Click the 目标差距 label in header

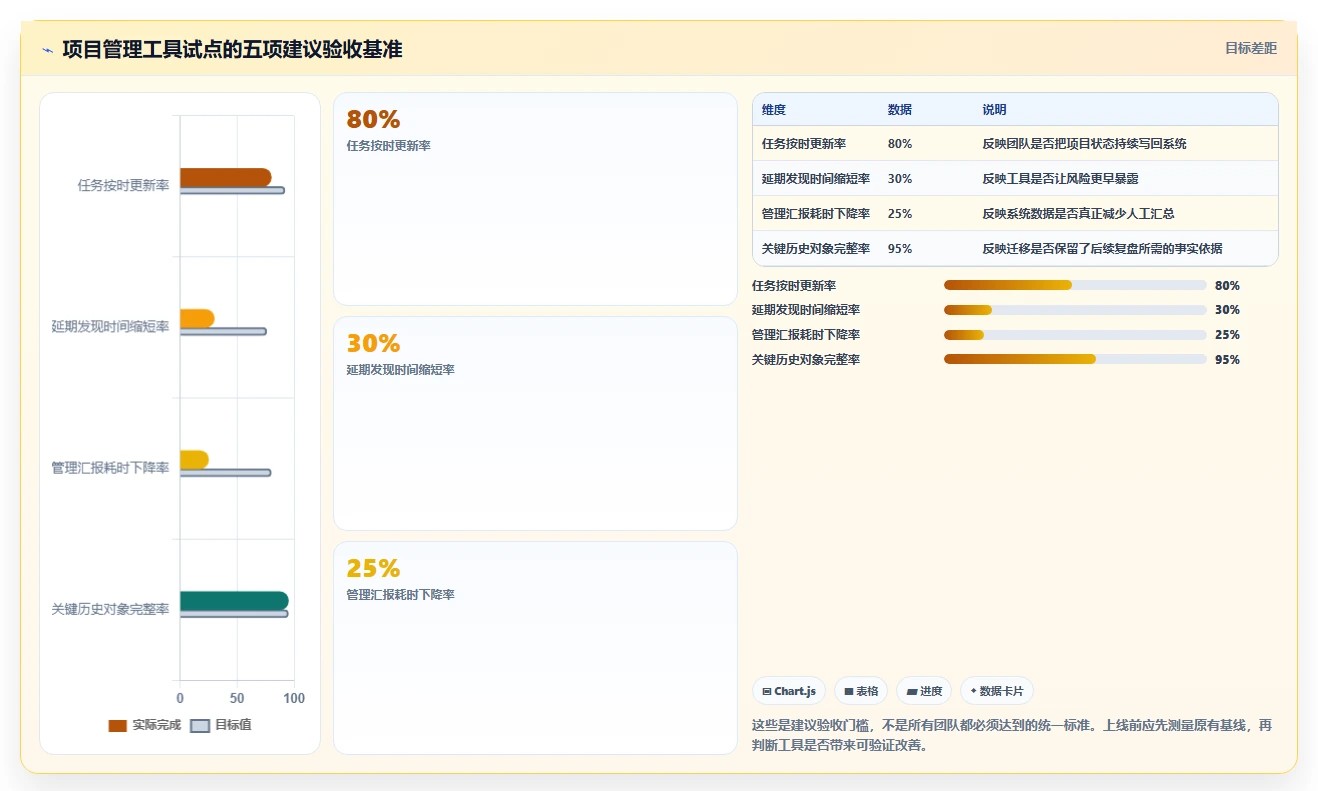pos(1251,48)
